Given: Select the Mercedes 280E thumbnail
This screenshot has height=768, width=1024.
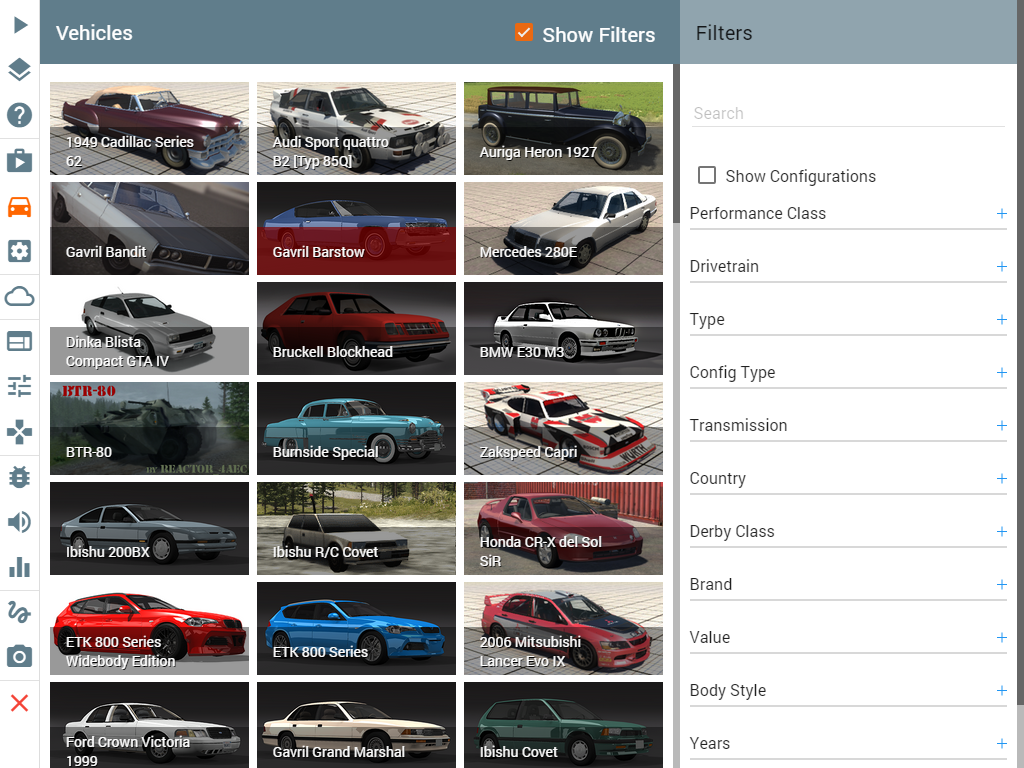Looking at the screenshot, I should point(564,229).
